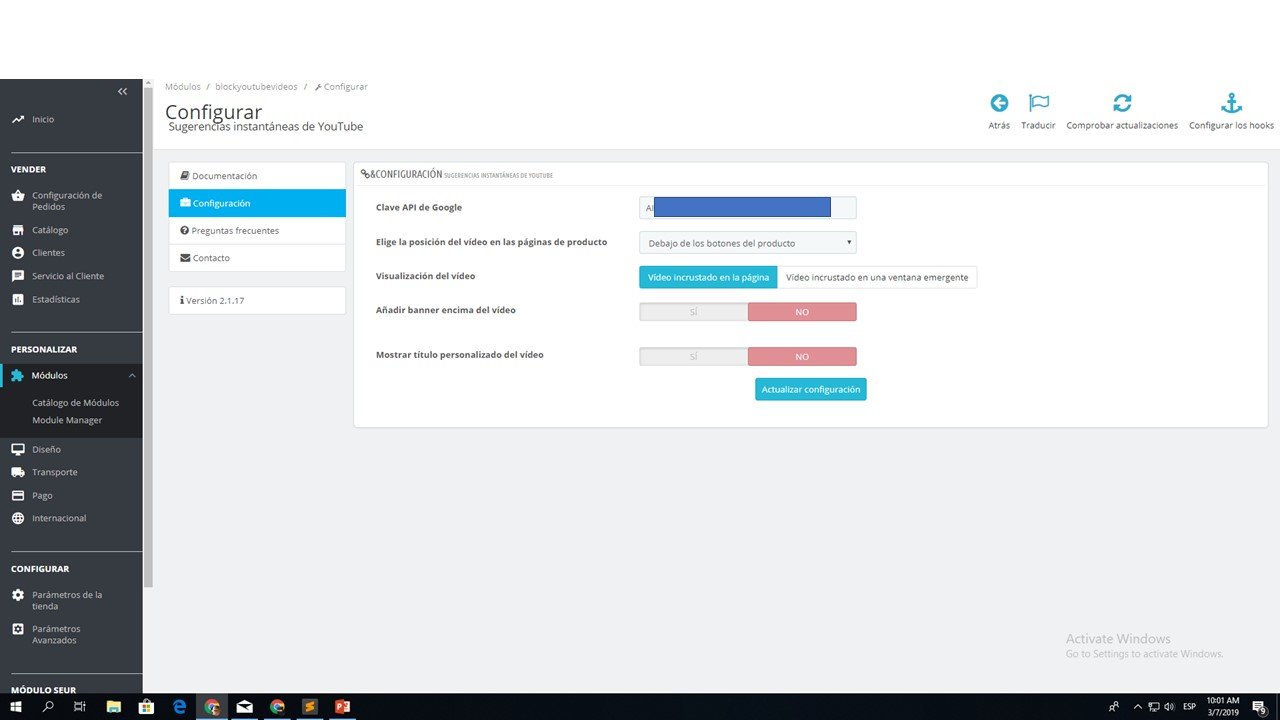Open the volume control in system tray

point(1169,707)
